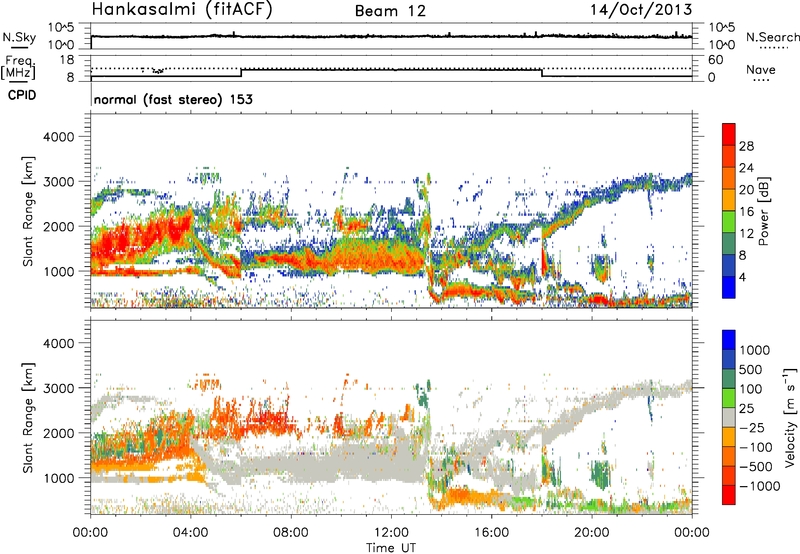Click the '2000' tick on velocity panel
Screen dimensions: 800x554
(x=59, y=433)
